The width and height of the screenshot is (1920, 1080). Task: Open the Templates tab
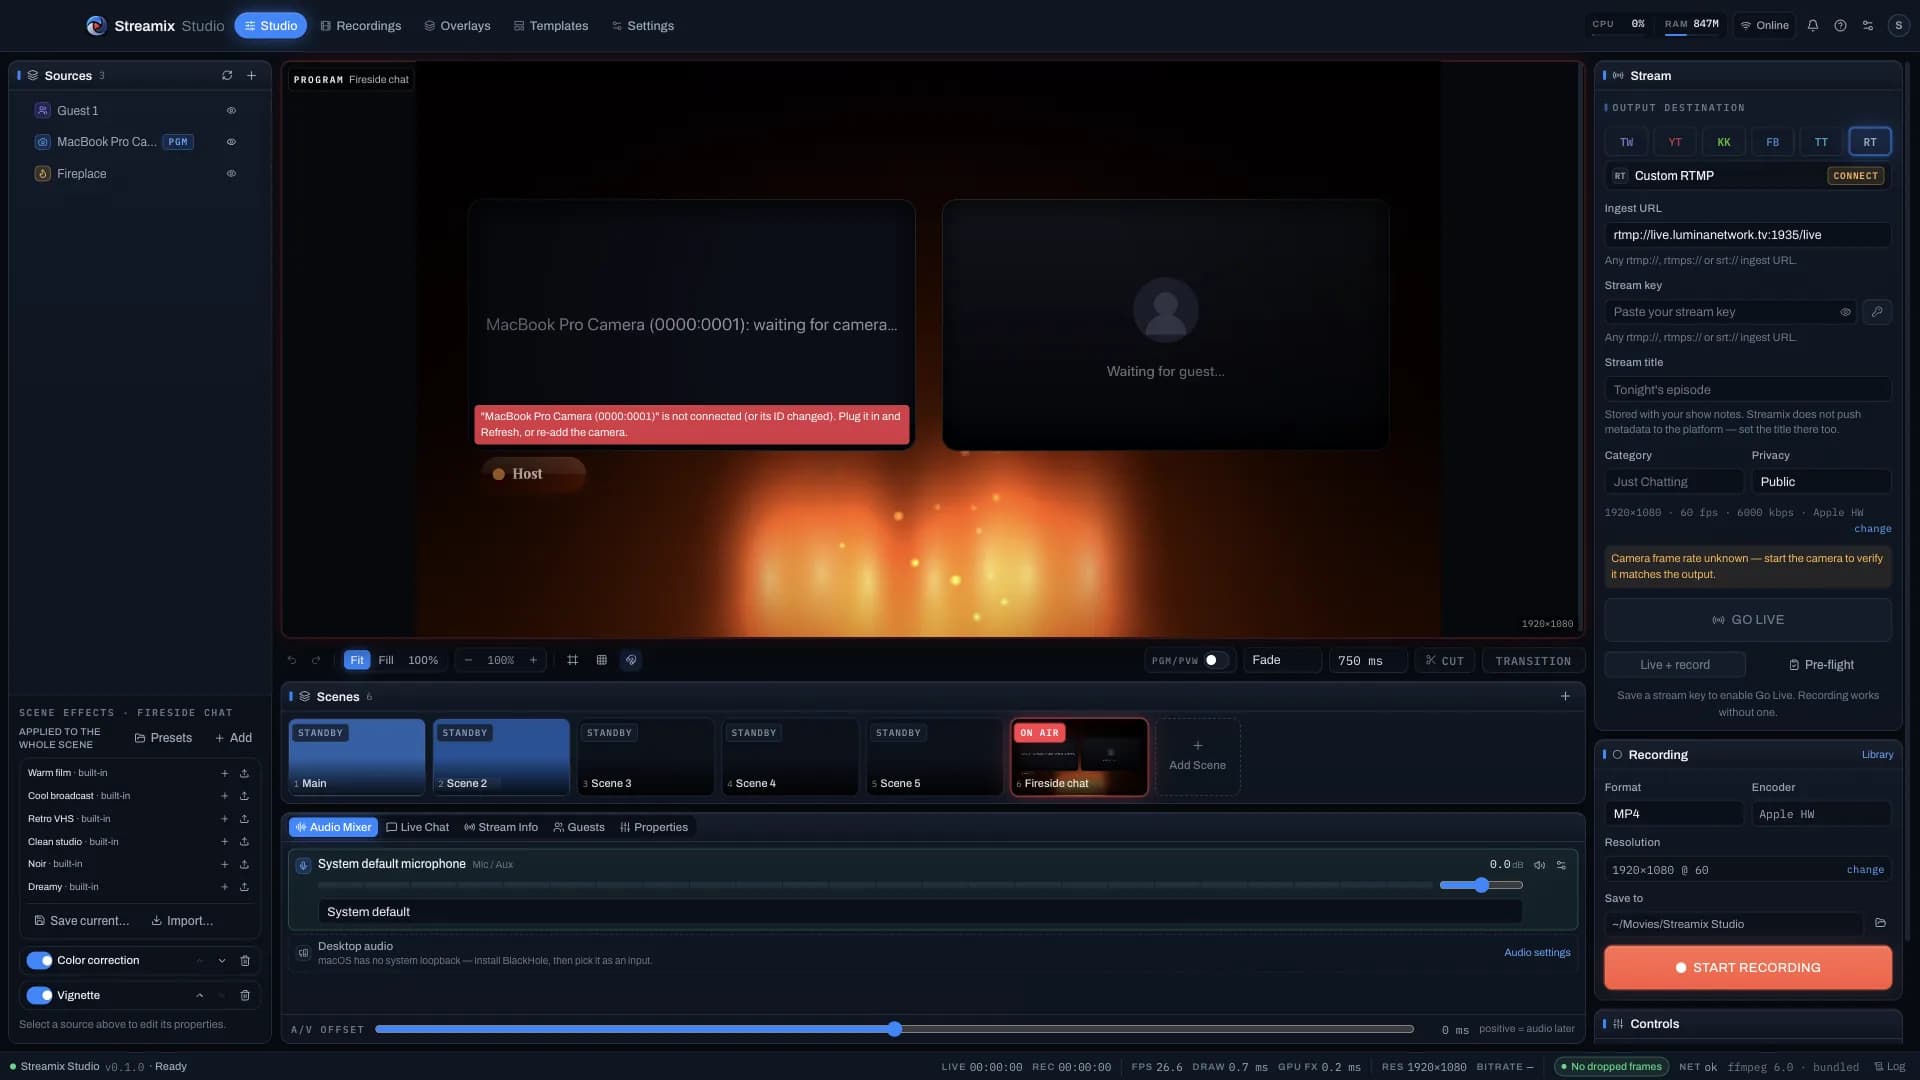(x=551, y=26)
